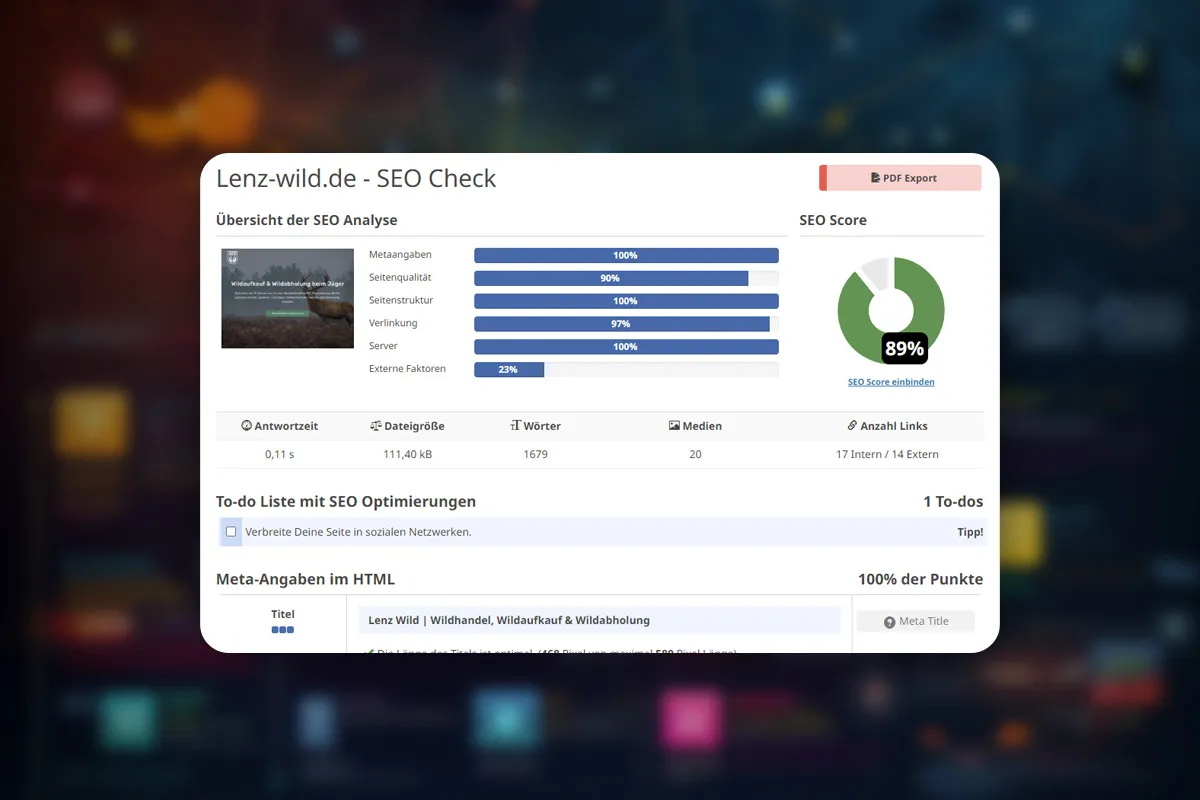Click the Dateigröße scale icon
This screenshot has height=800, width=1200.
tap(375, 426)
